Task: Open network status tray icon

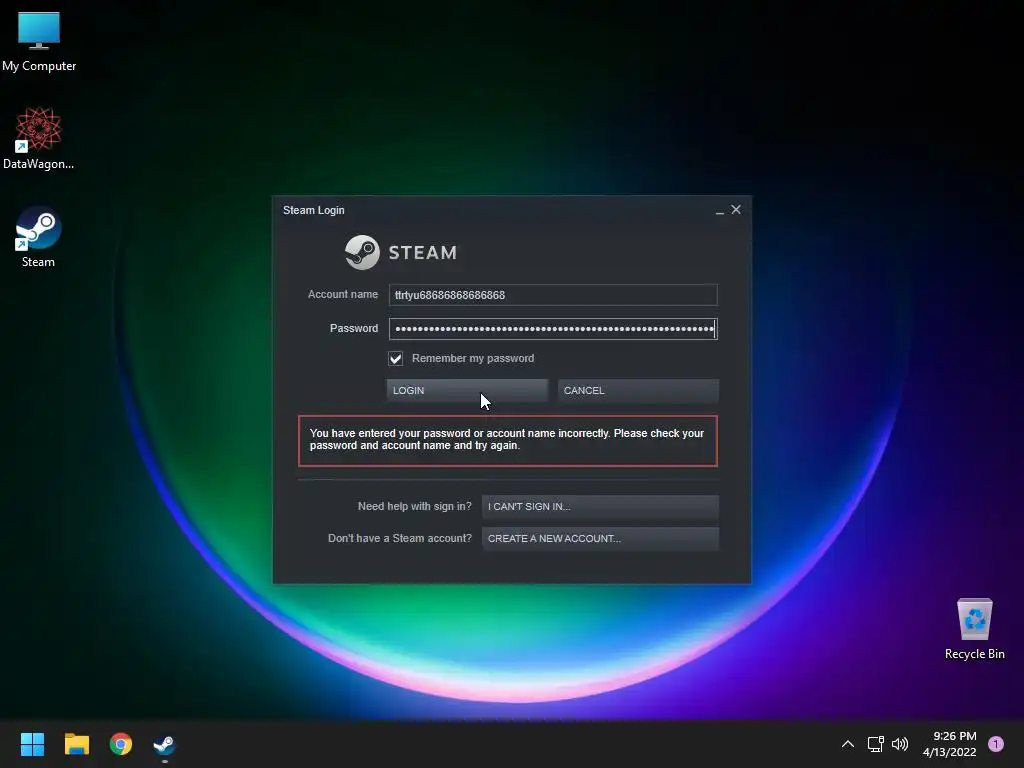Action: [875, 744]
